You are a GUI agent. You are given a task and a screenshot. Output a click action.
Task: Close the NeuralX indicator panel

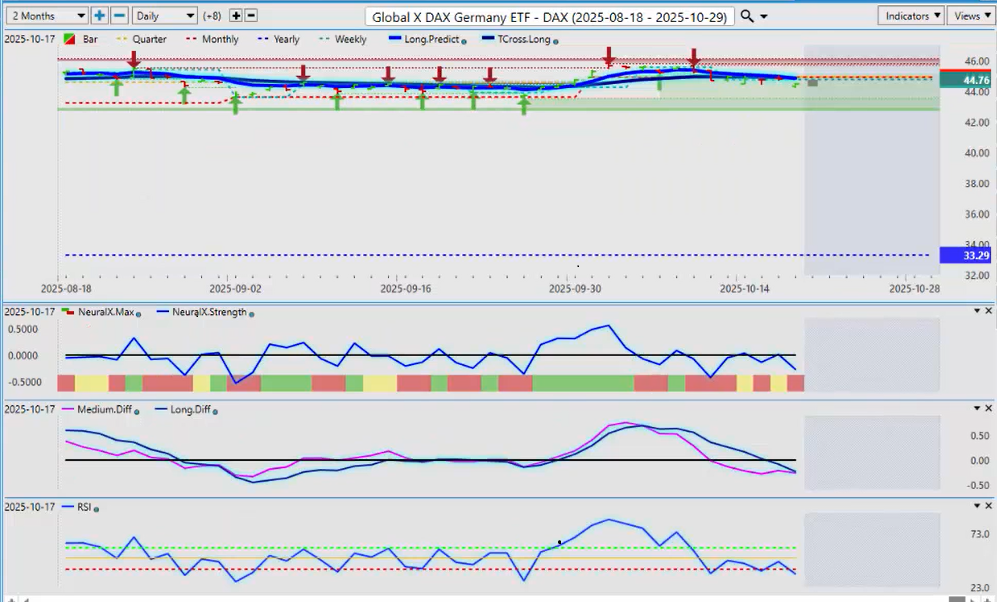(989, 311)
